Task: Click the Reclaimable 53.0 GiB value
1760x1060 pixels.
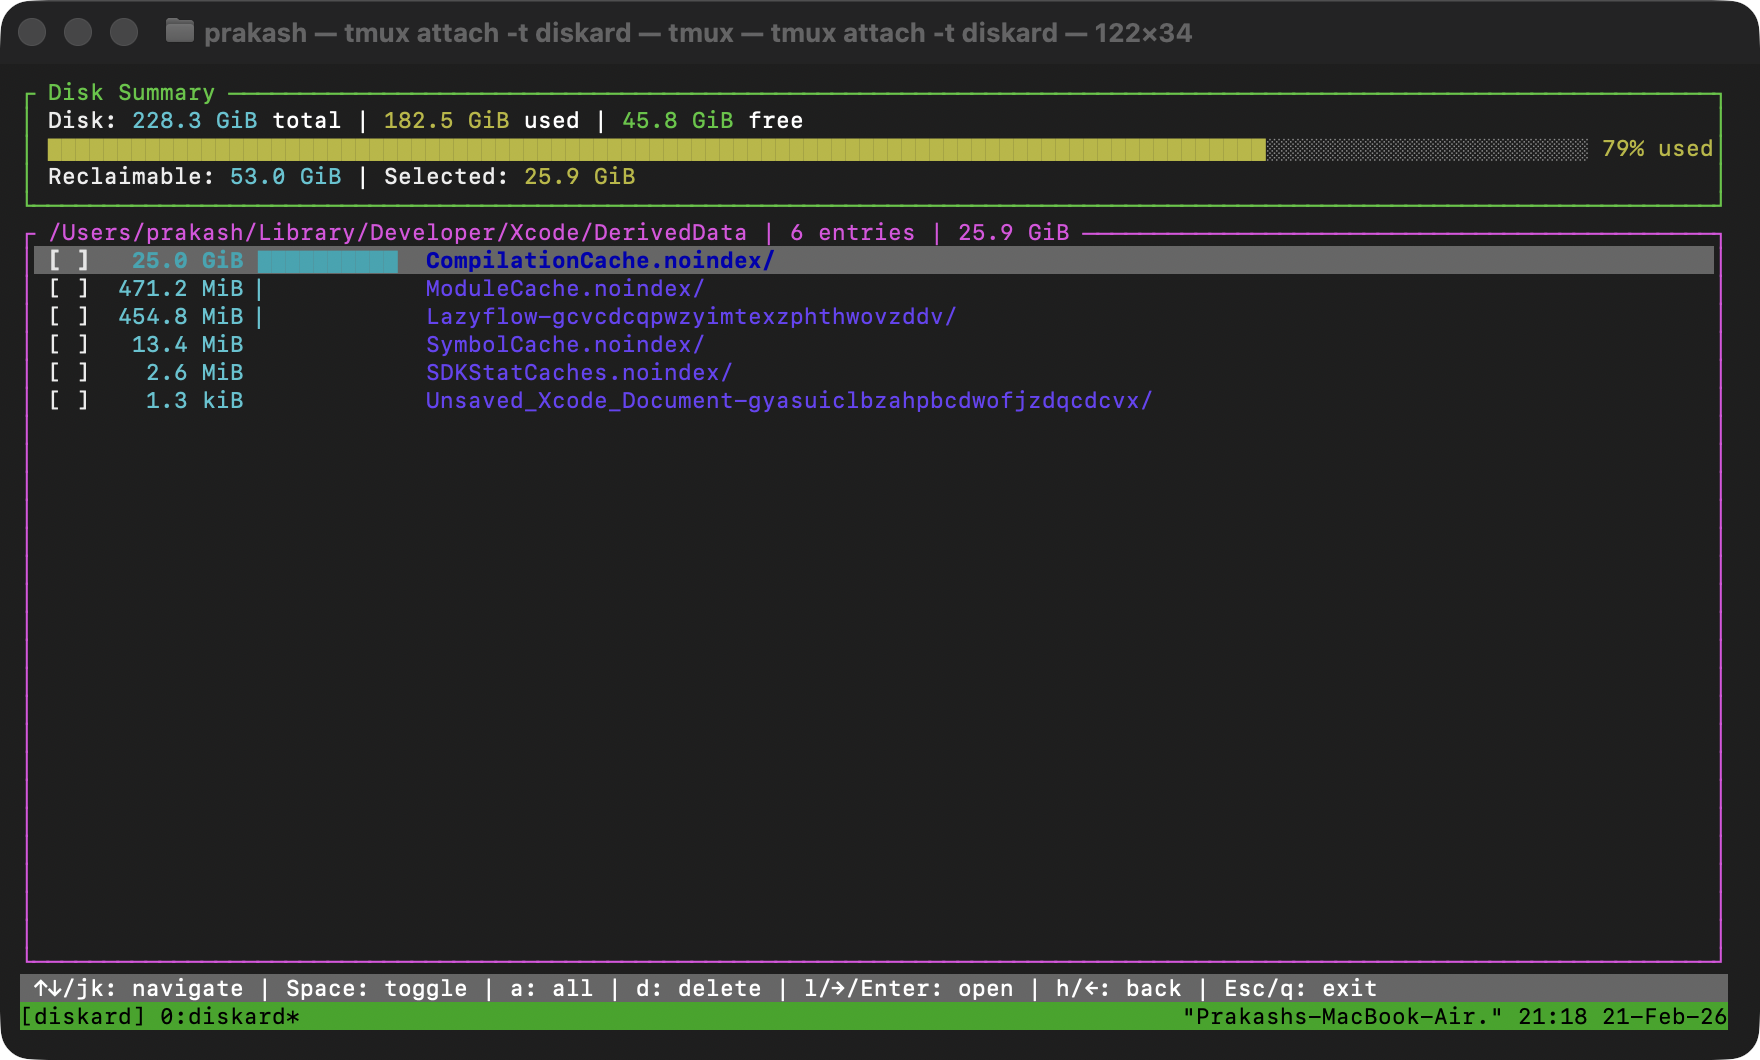Action: (x=286, y=176)
